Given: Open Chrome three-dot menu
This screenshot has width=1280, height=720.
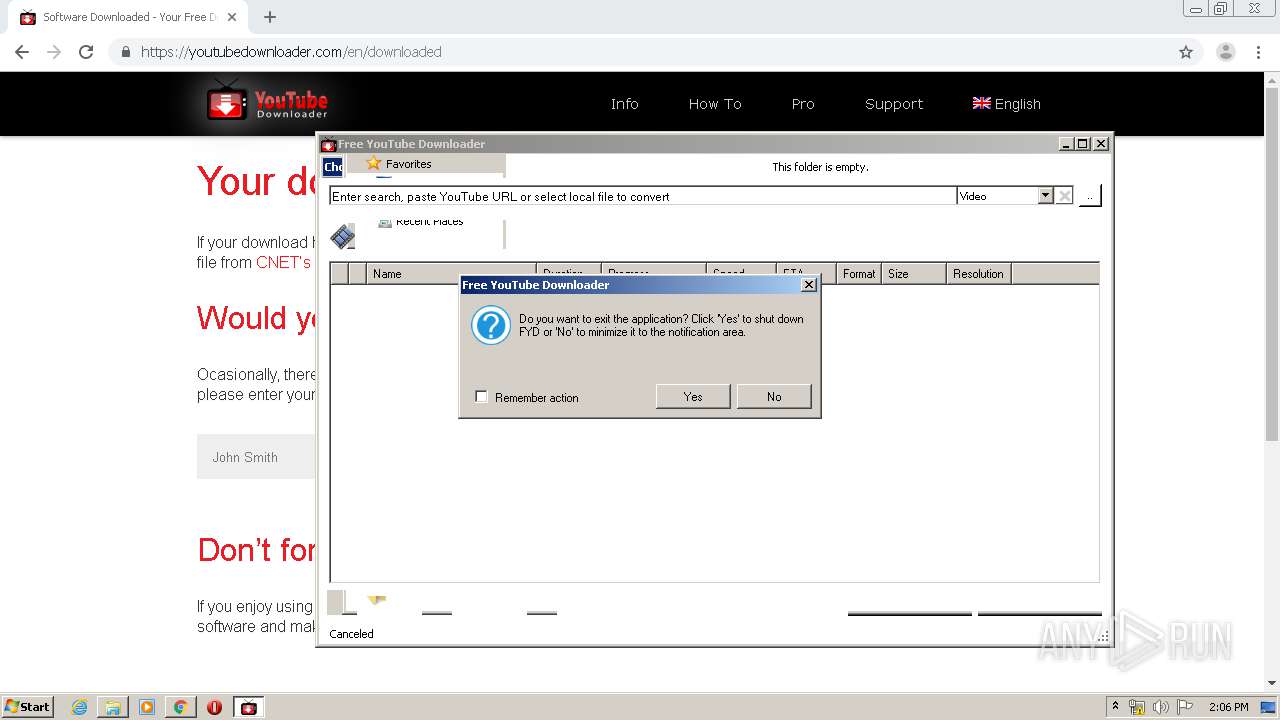Looking at the screenshot, I should [1259, 52].
